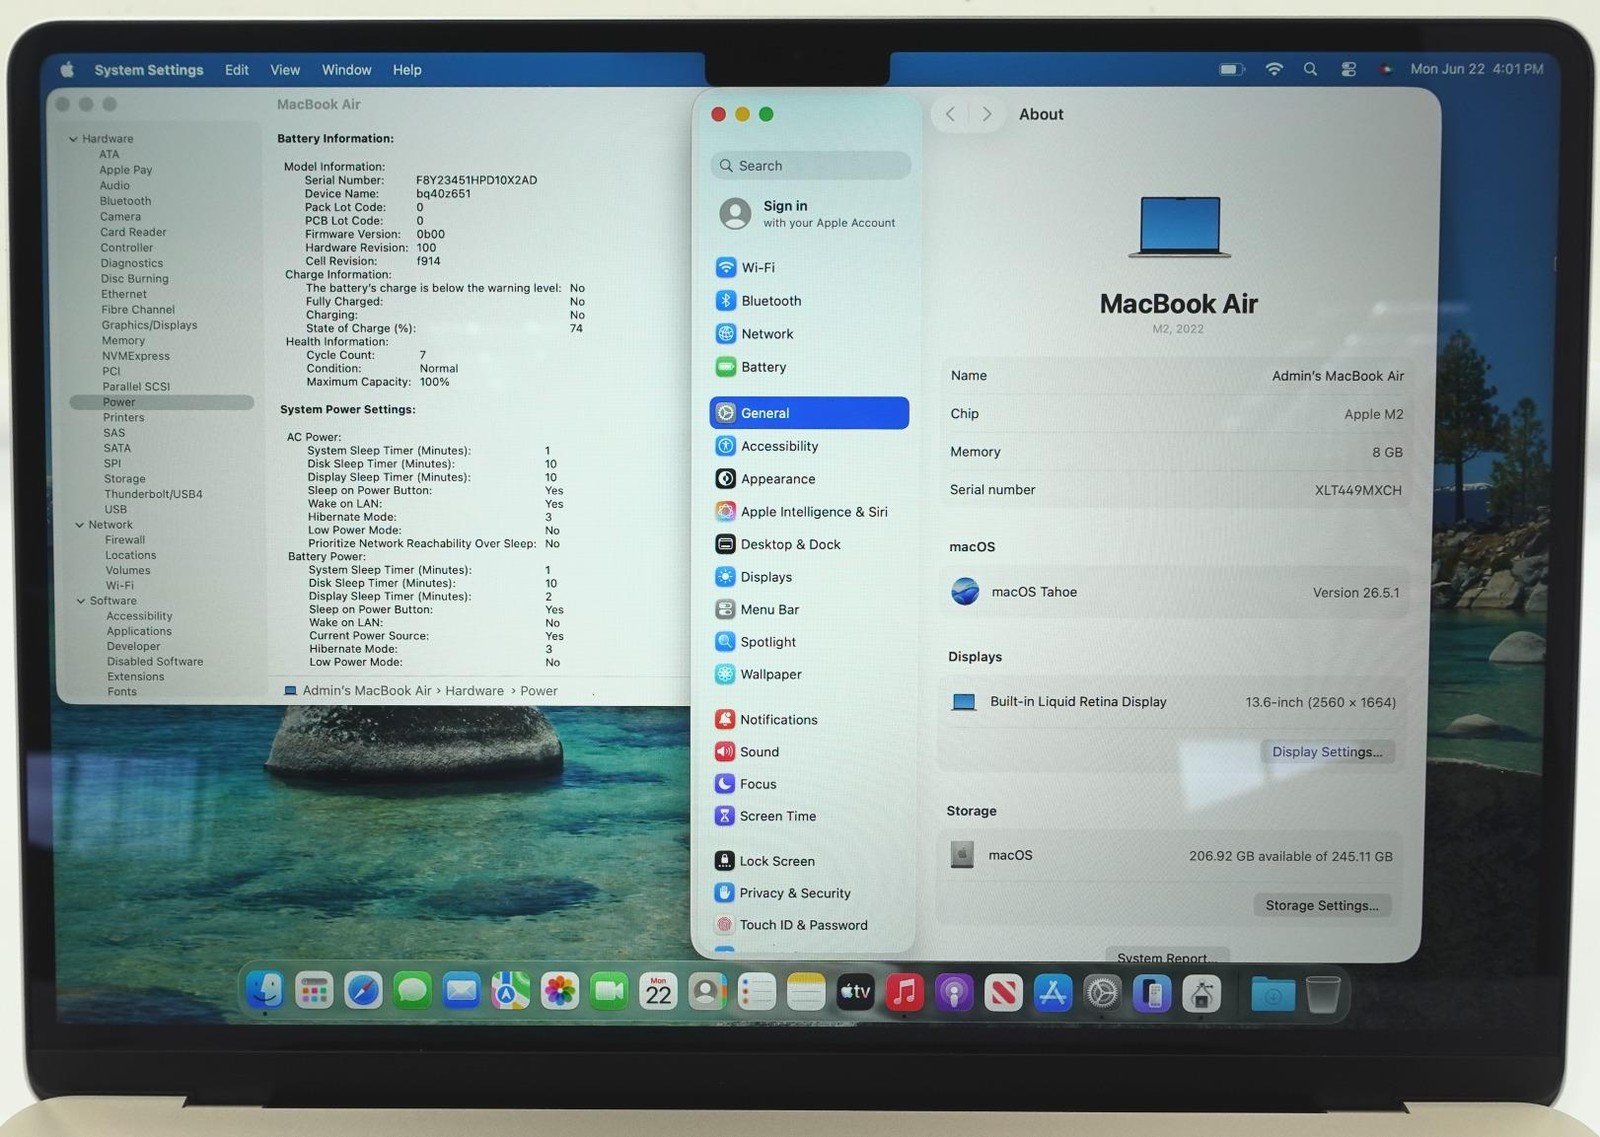The height and width of the screenshot is (1137, 1600).
Task: Click Sign in with your Apple Account
Action: pyautogui.click(x=808, y=213)
